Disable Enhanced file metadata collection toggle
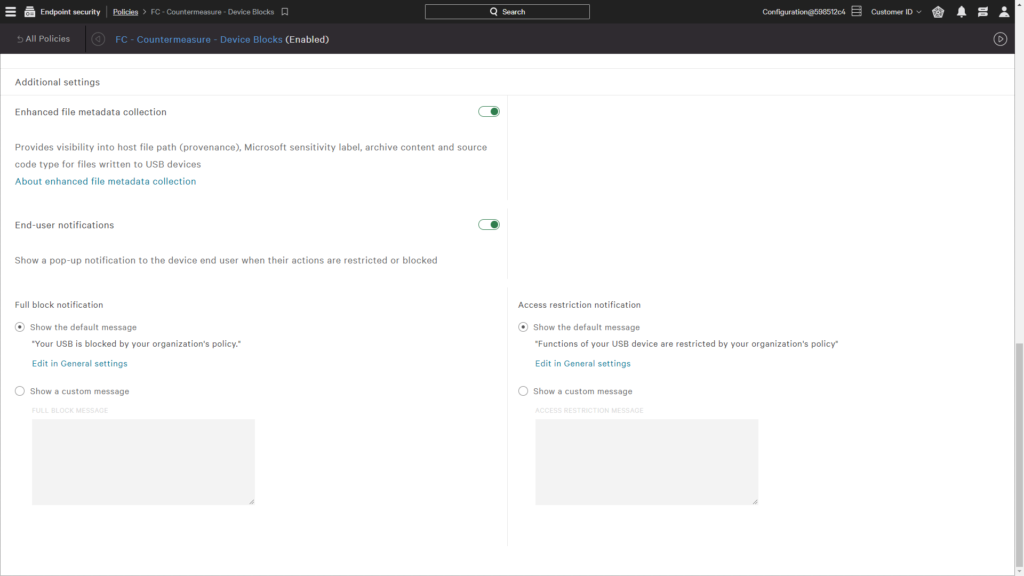This screenshot has width=1024, height=576. (489, 112)
